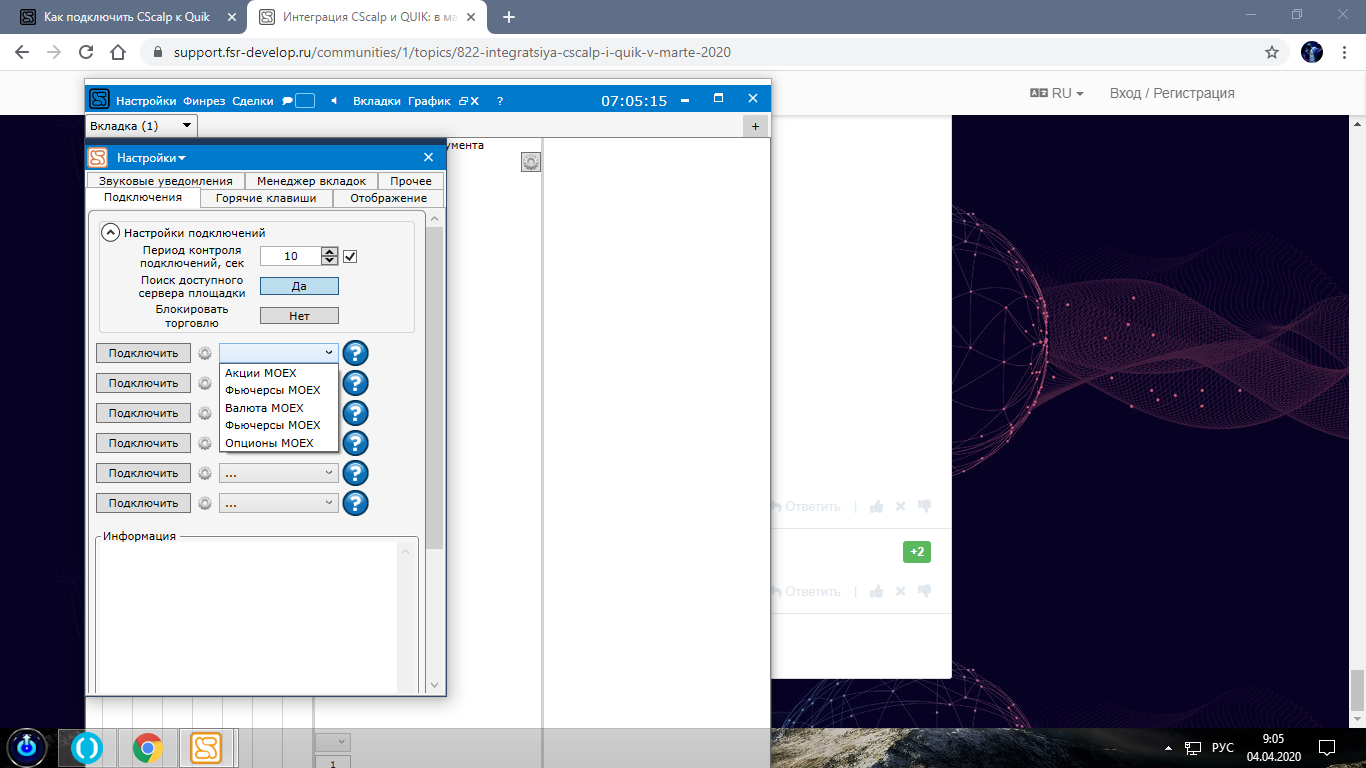Open График menu in CScalp

(x=429, y=101)
